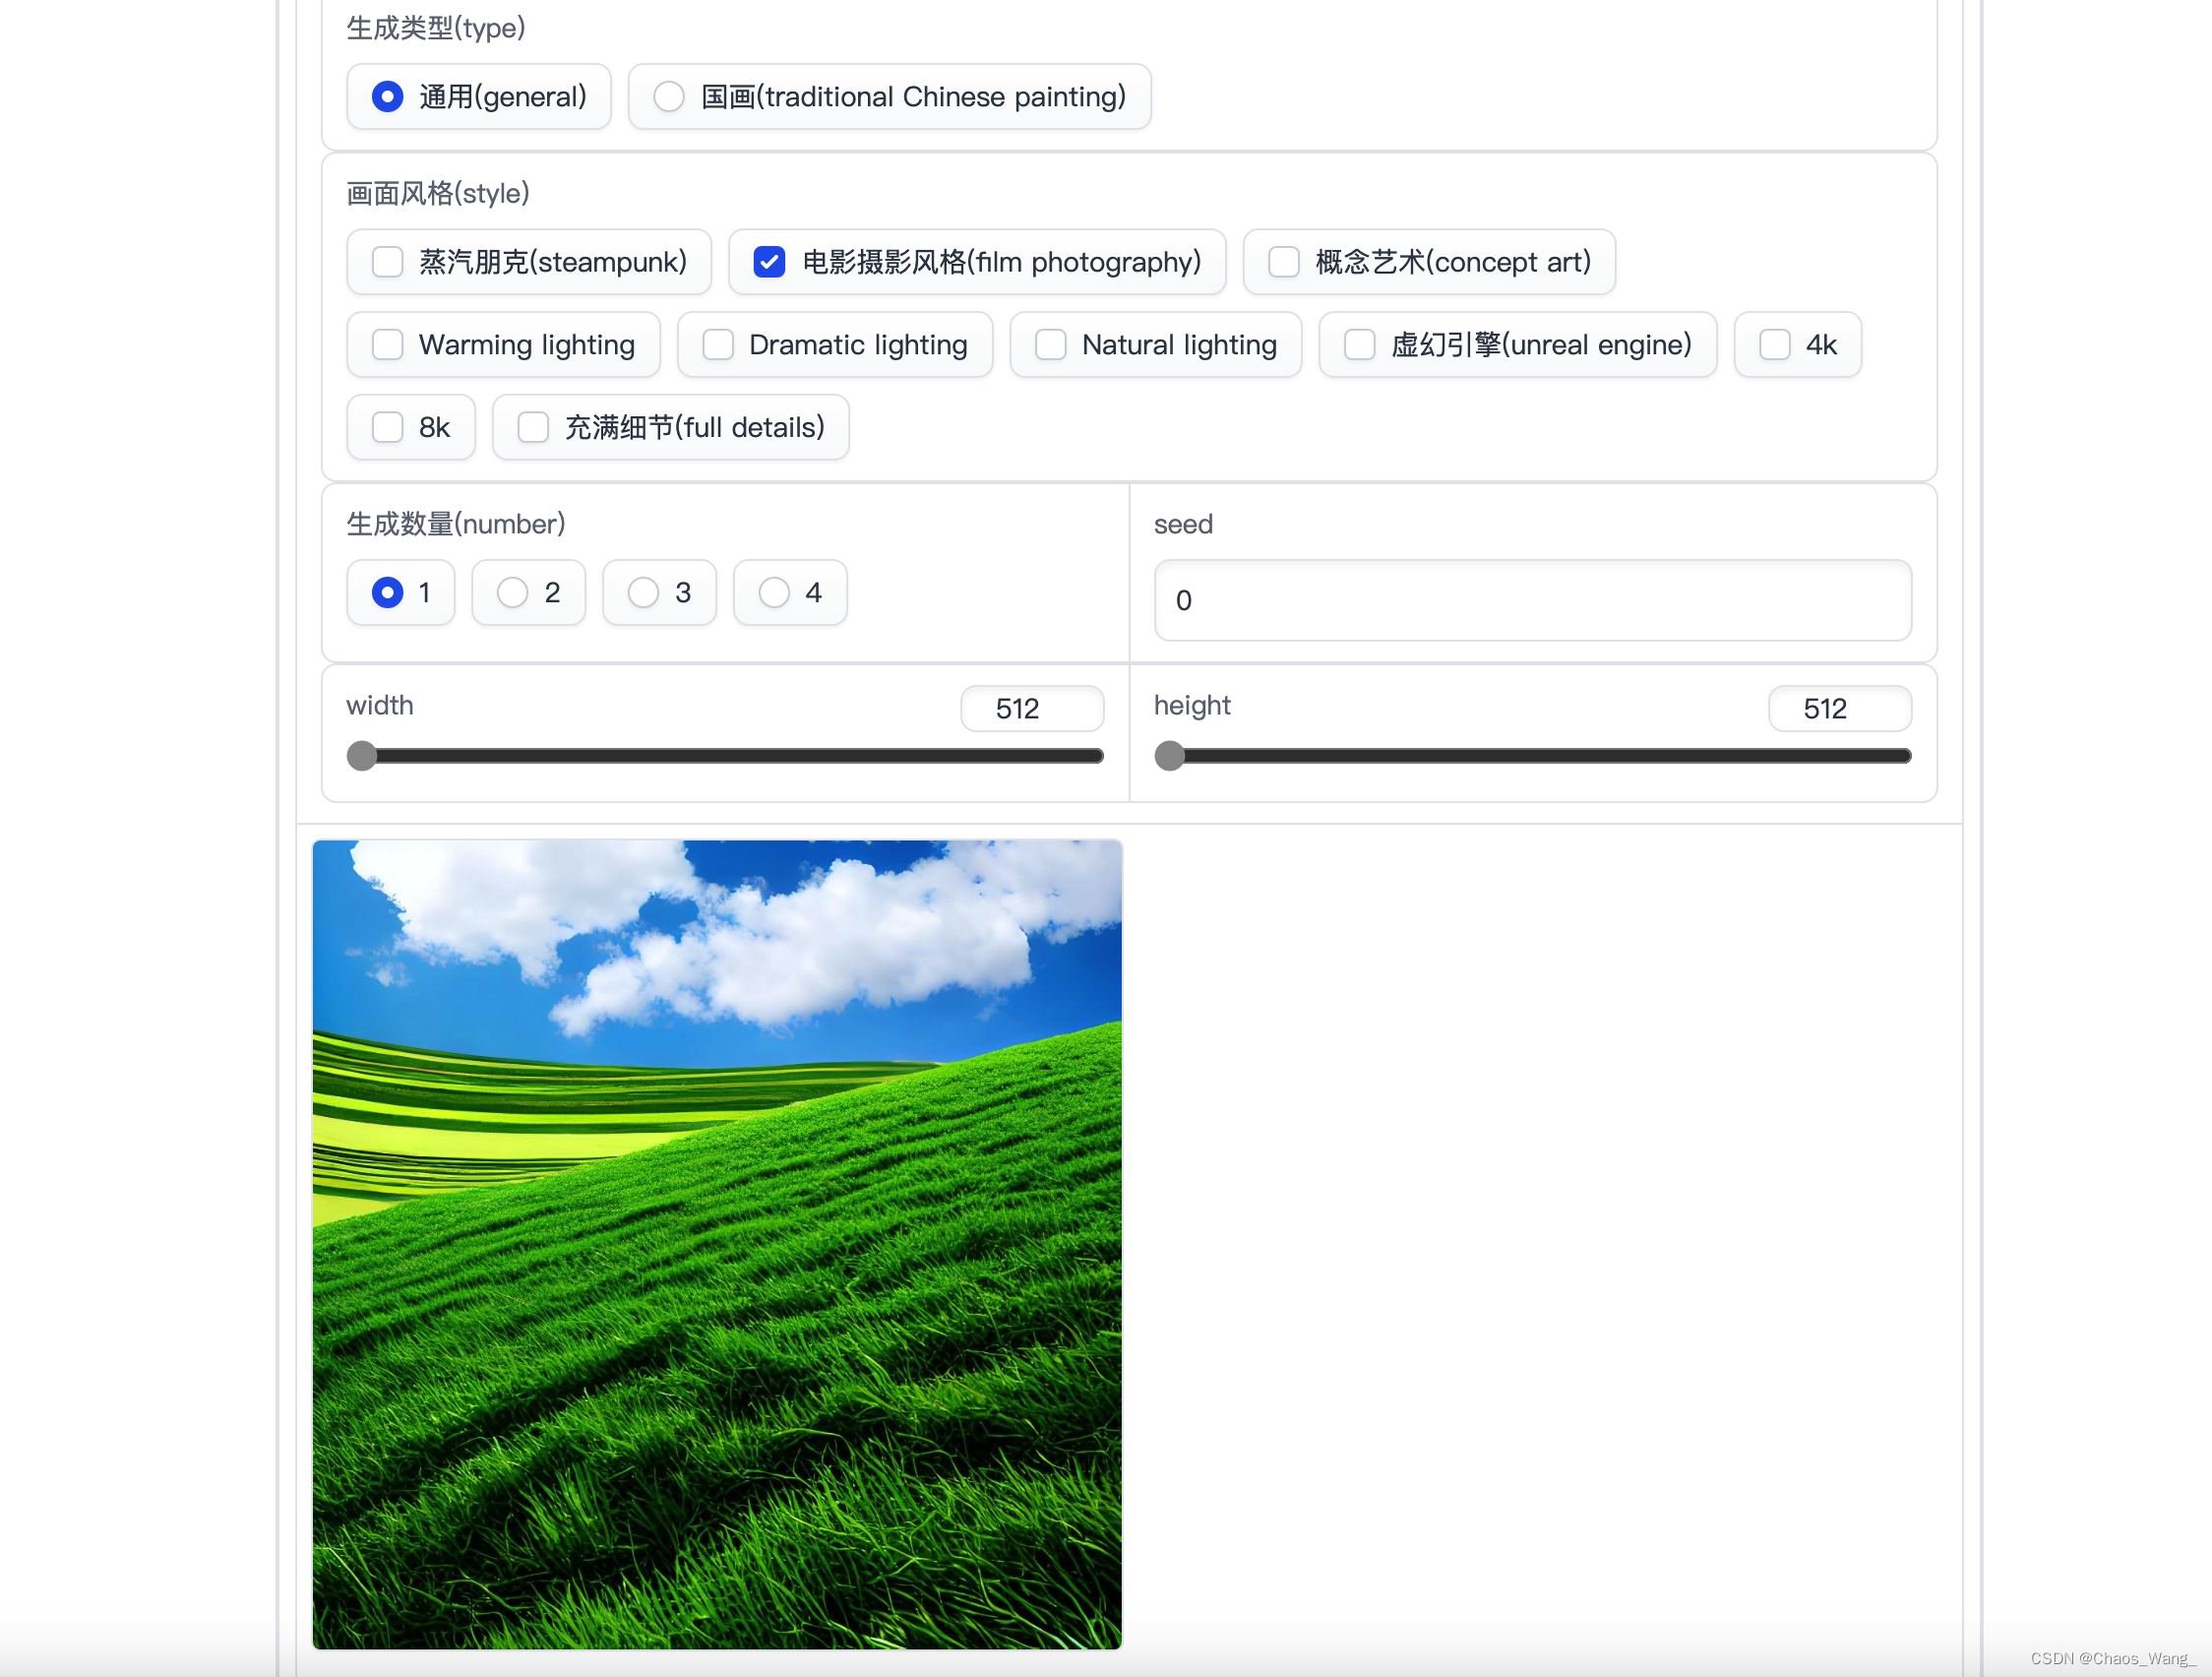Viewport: 2212px width, 1677px height.
Task: Select 通用(general) generation type
Action: click(390, 95)
